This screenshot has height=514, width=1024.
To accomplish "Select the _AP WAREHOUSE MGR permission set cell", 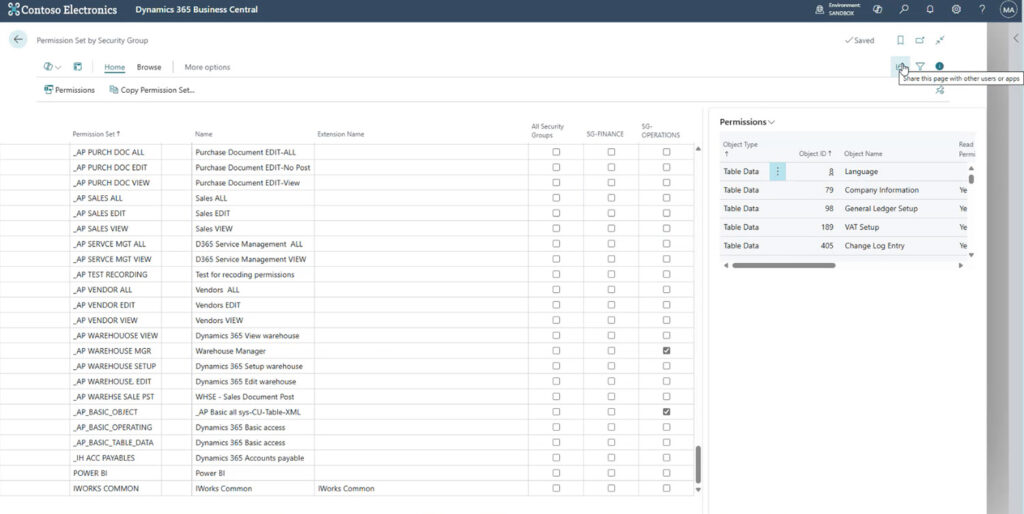I will [115, 351].
